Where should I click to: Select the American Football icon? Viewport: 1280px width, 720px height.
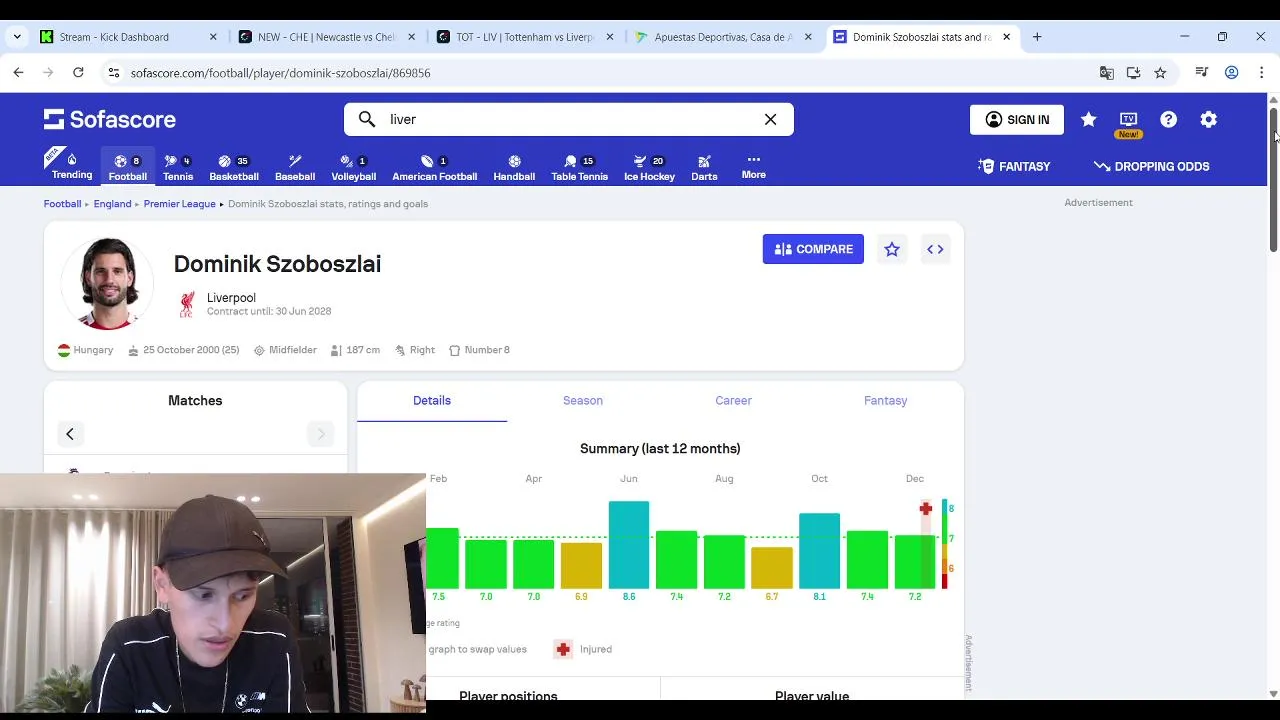point(434,167)
